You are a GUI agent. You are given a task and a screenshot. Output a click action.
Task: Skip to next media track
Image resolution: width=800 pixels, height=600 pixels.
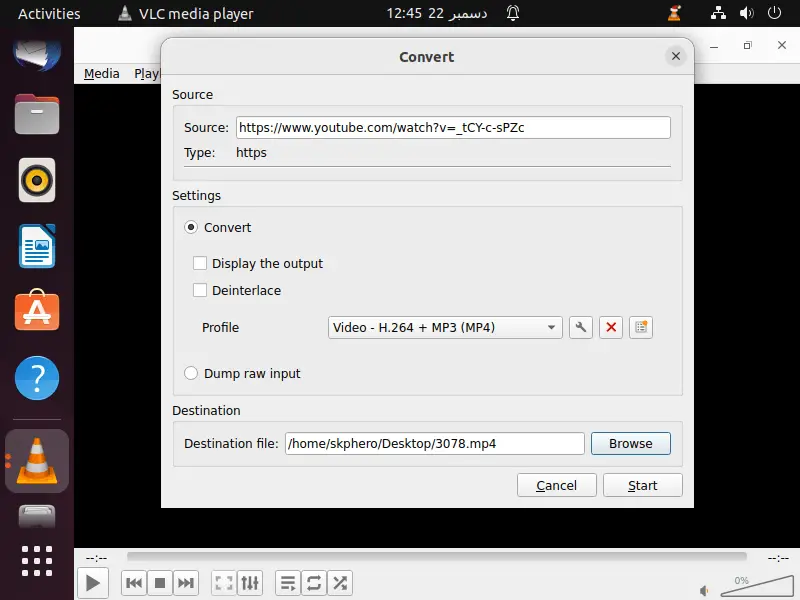[x=186, y=583]
